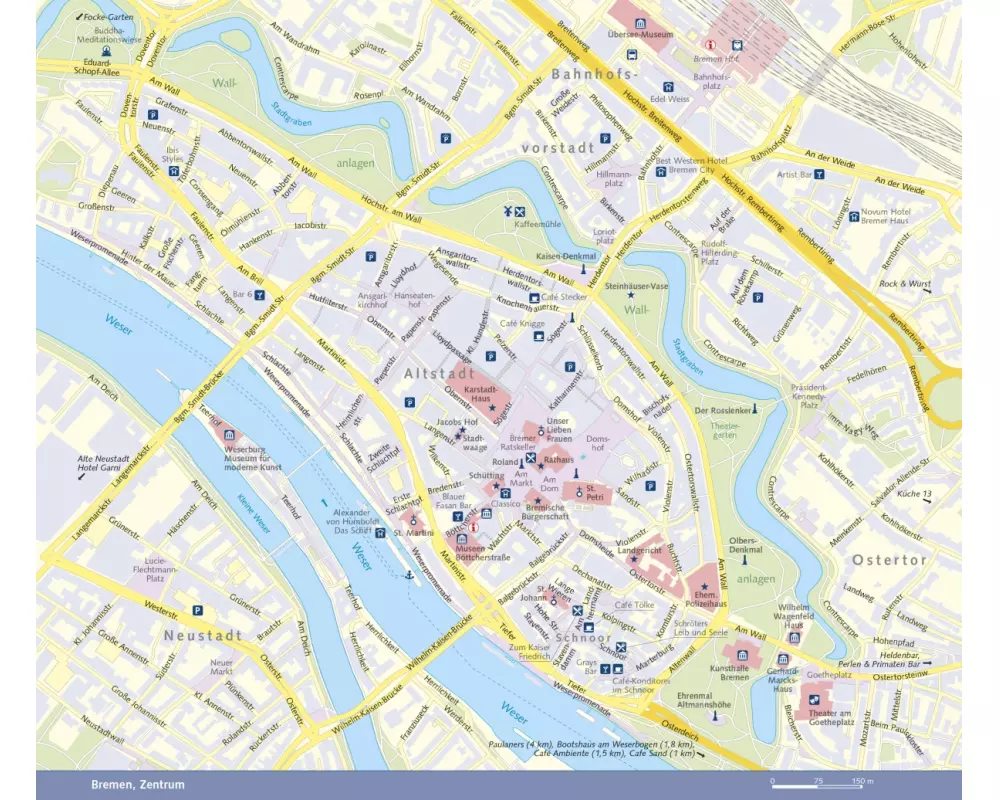The width and height of the screenshot is (1000, 800).
Task: Click the Rathaus label
Action: pos(559,459)
